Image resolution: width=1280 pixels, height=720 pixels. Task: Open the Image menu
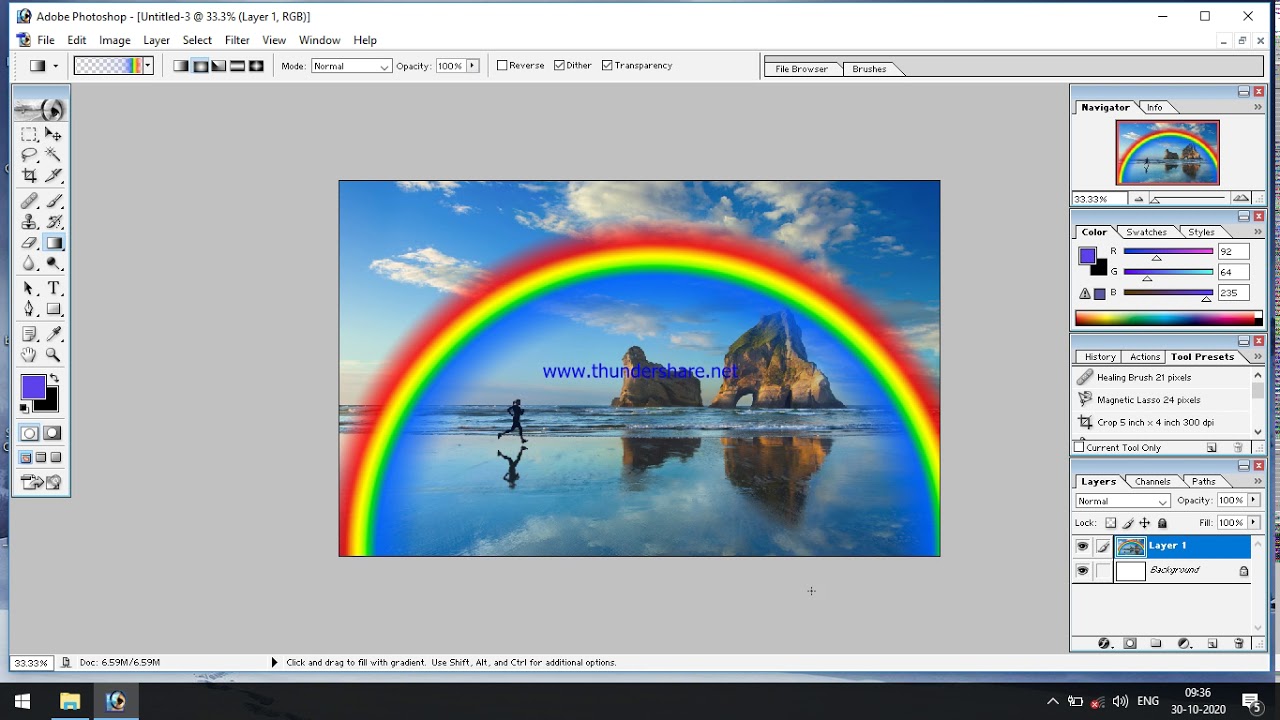pyautogui.click(x=114, y=40)
